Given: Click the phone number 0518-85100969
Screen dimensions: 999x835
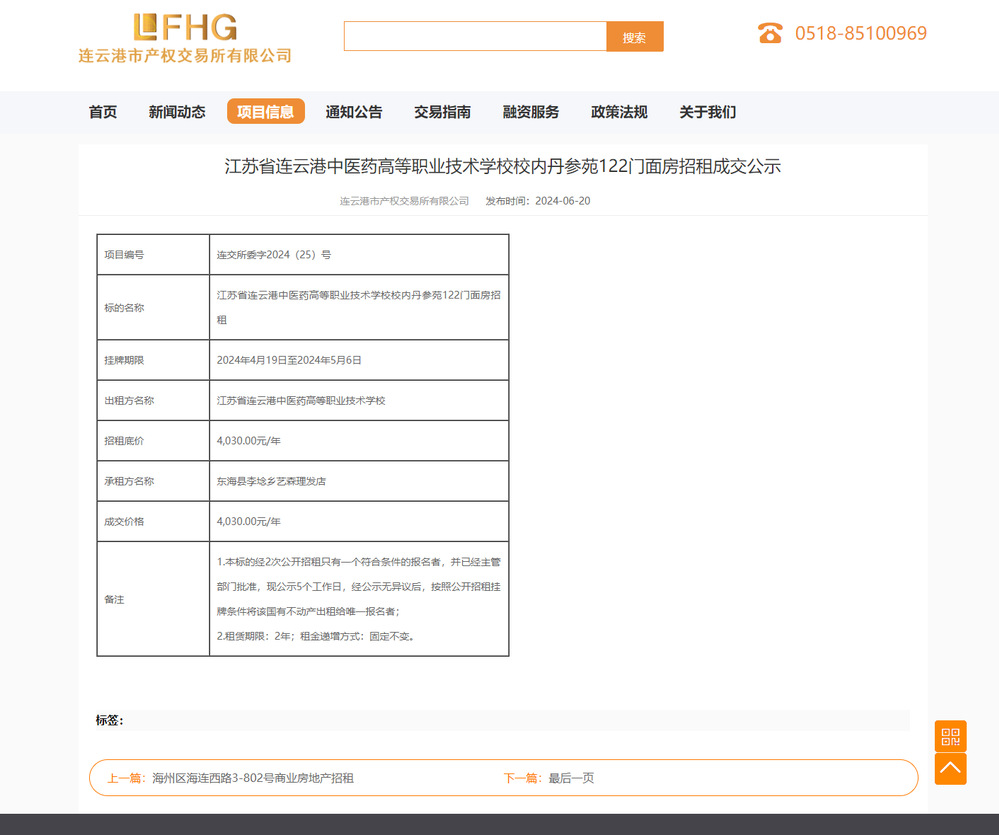Looking at the screenshot, I should pyautogui.click(x=860, y=33).
